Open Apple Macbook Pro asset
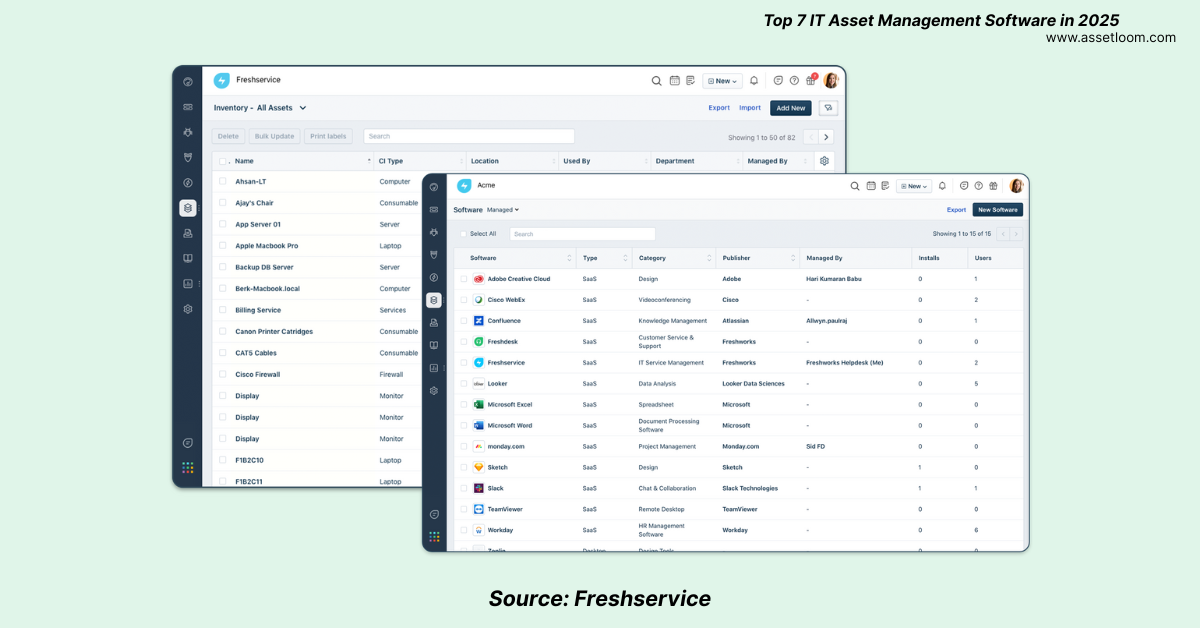1200x628 pixels. [x=266, y=246]
